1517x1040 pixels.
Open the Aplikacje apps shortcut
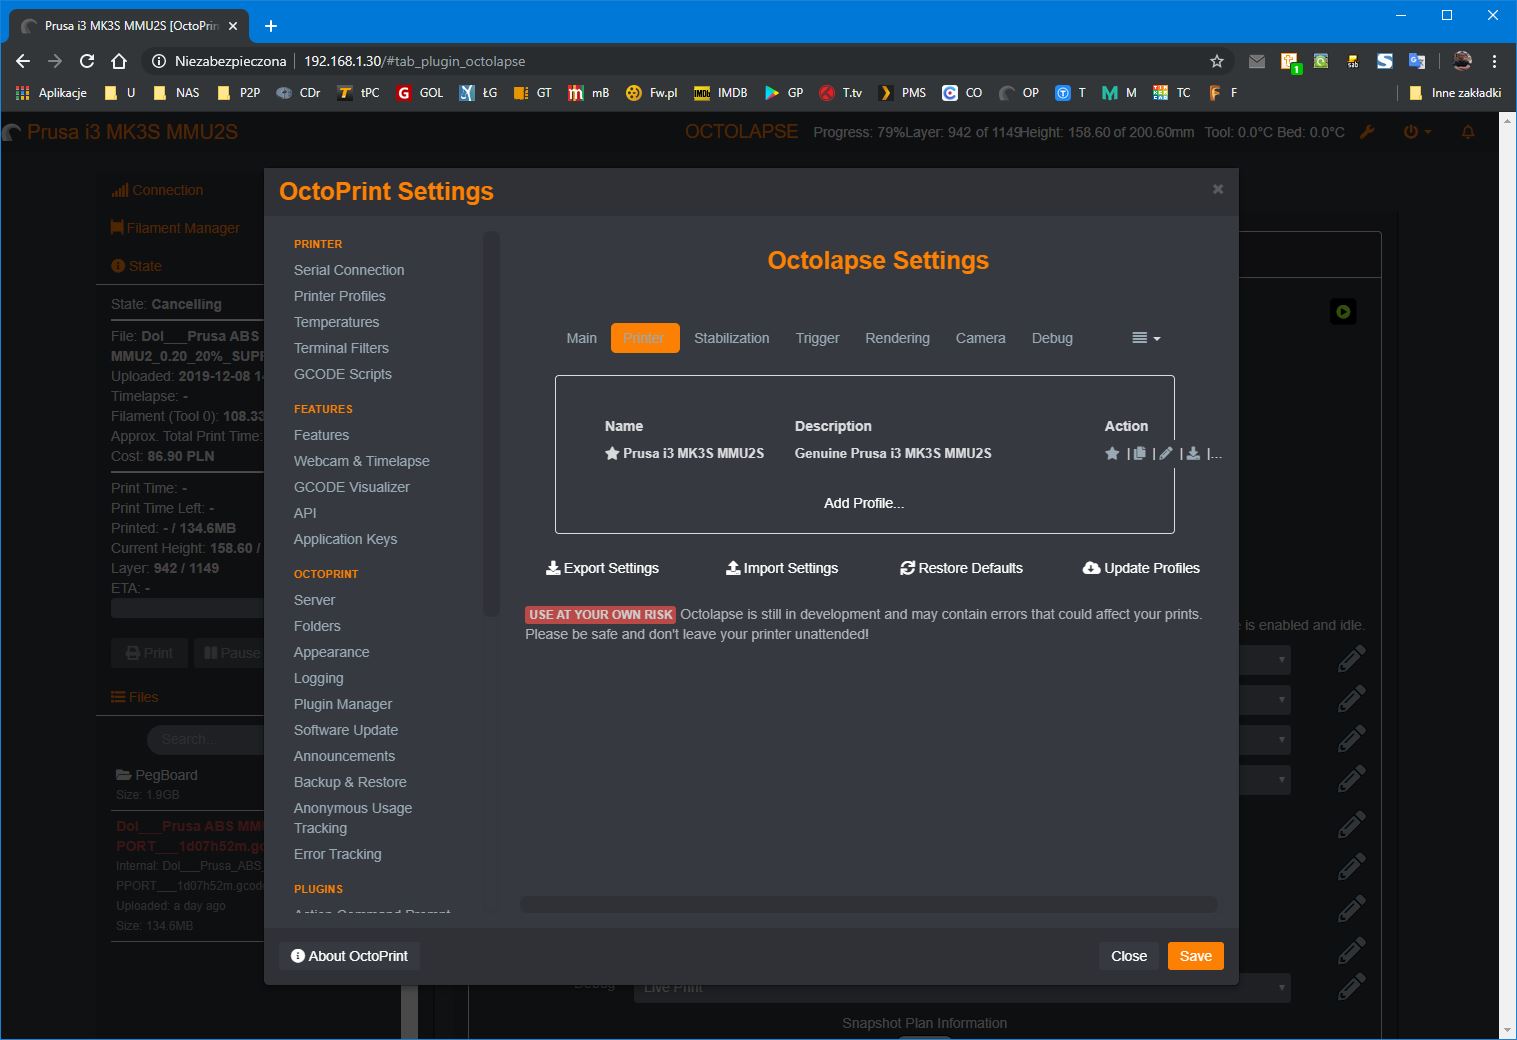coord(52,92)
